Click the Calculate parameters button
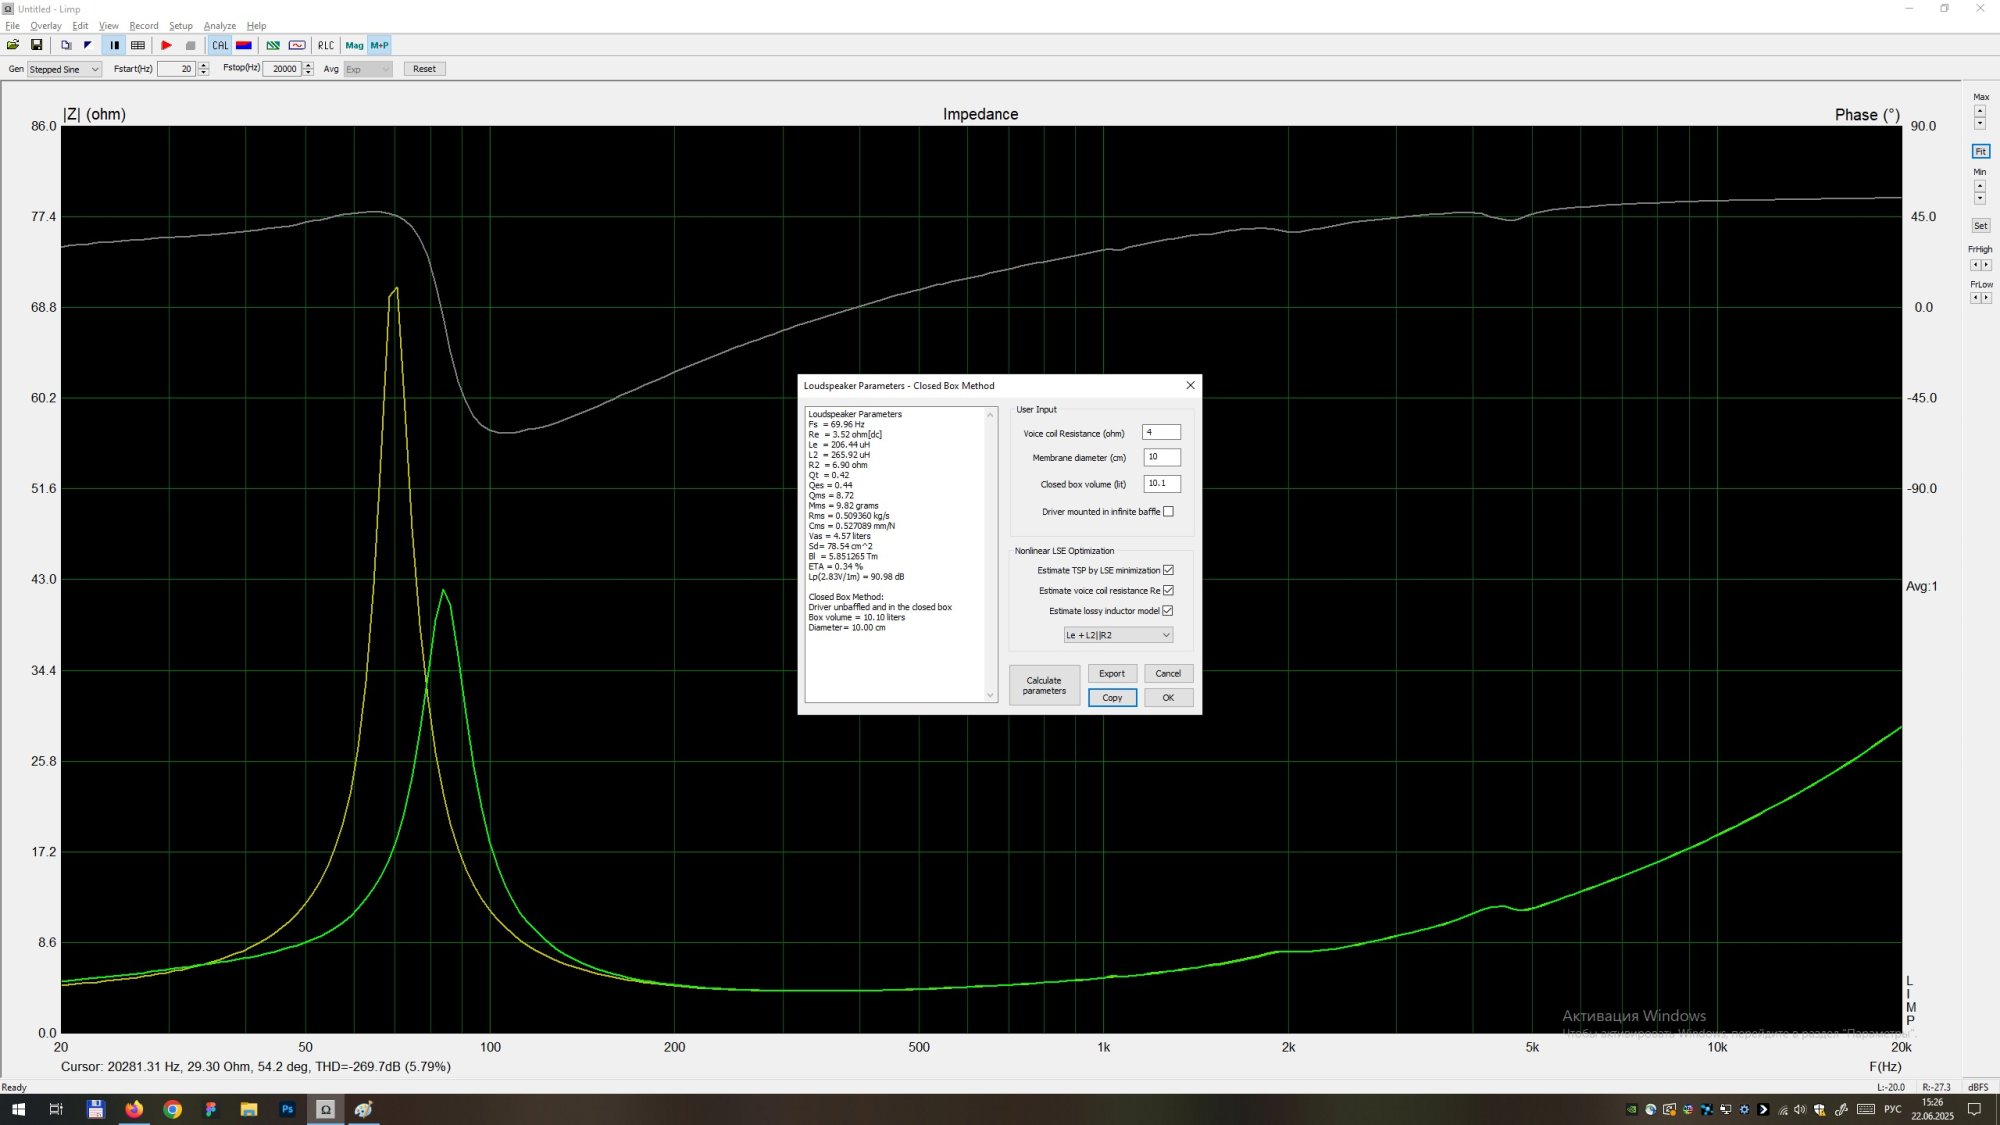The height and width of the screenshot is (1125, 2000). (x=1044, y=685)
